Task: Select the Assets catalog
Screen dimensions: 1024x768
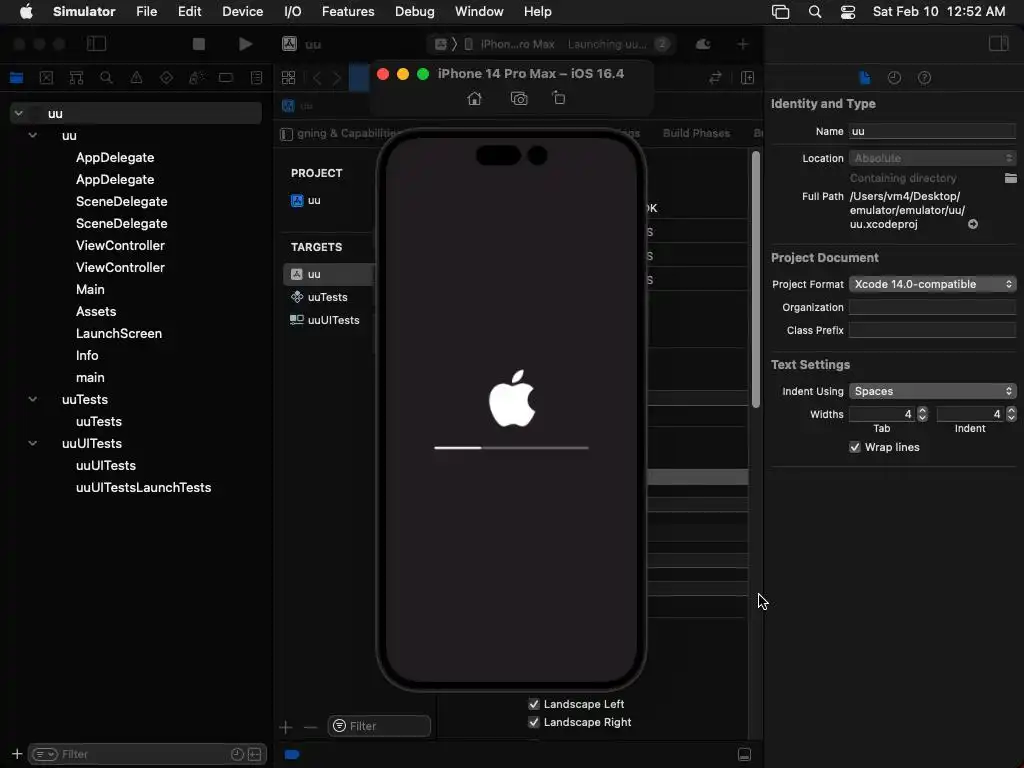Action: (96, 312)
